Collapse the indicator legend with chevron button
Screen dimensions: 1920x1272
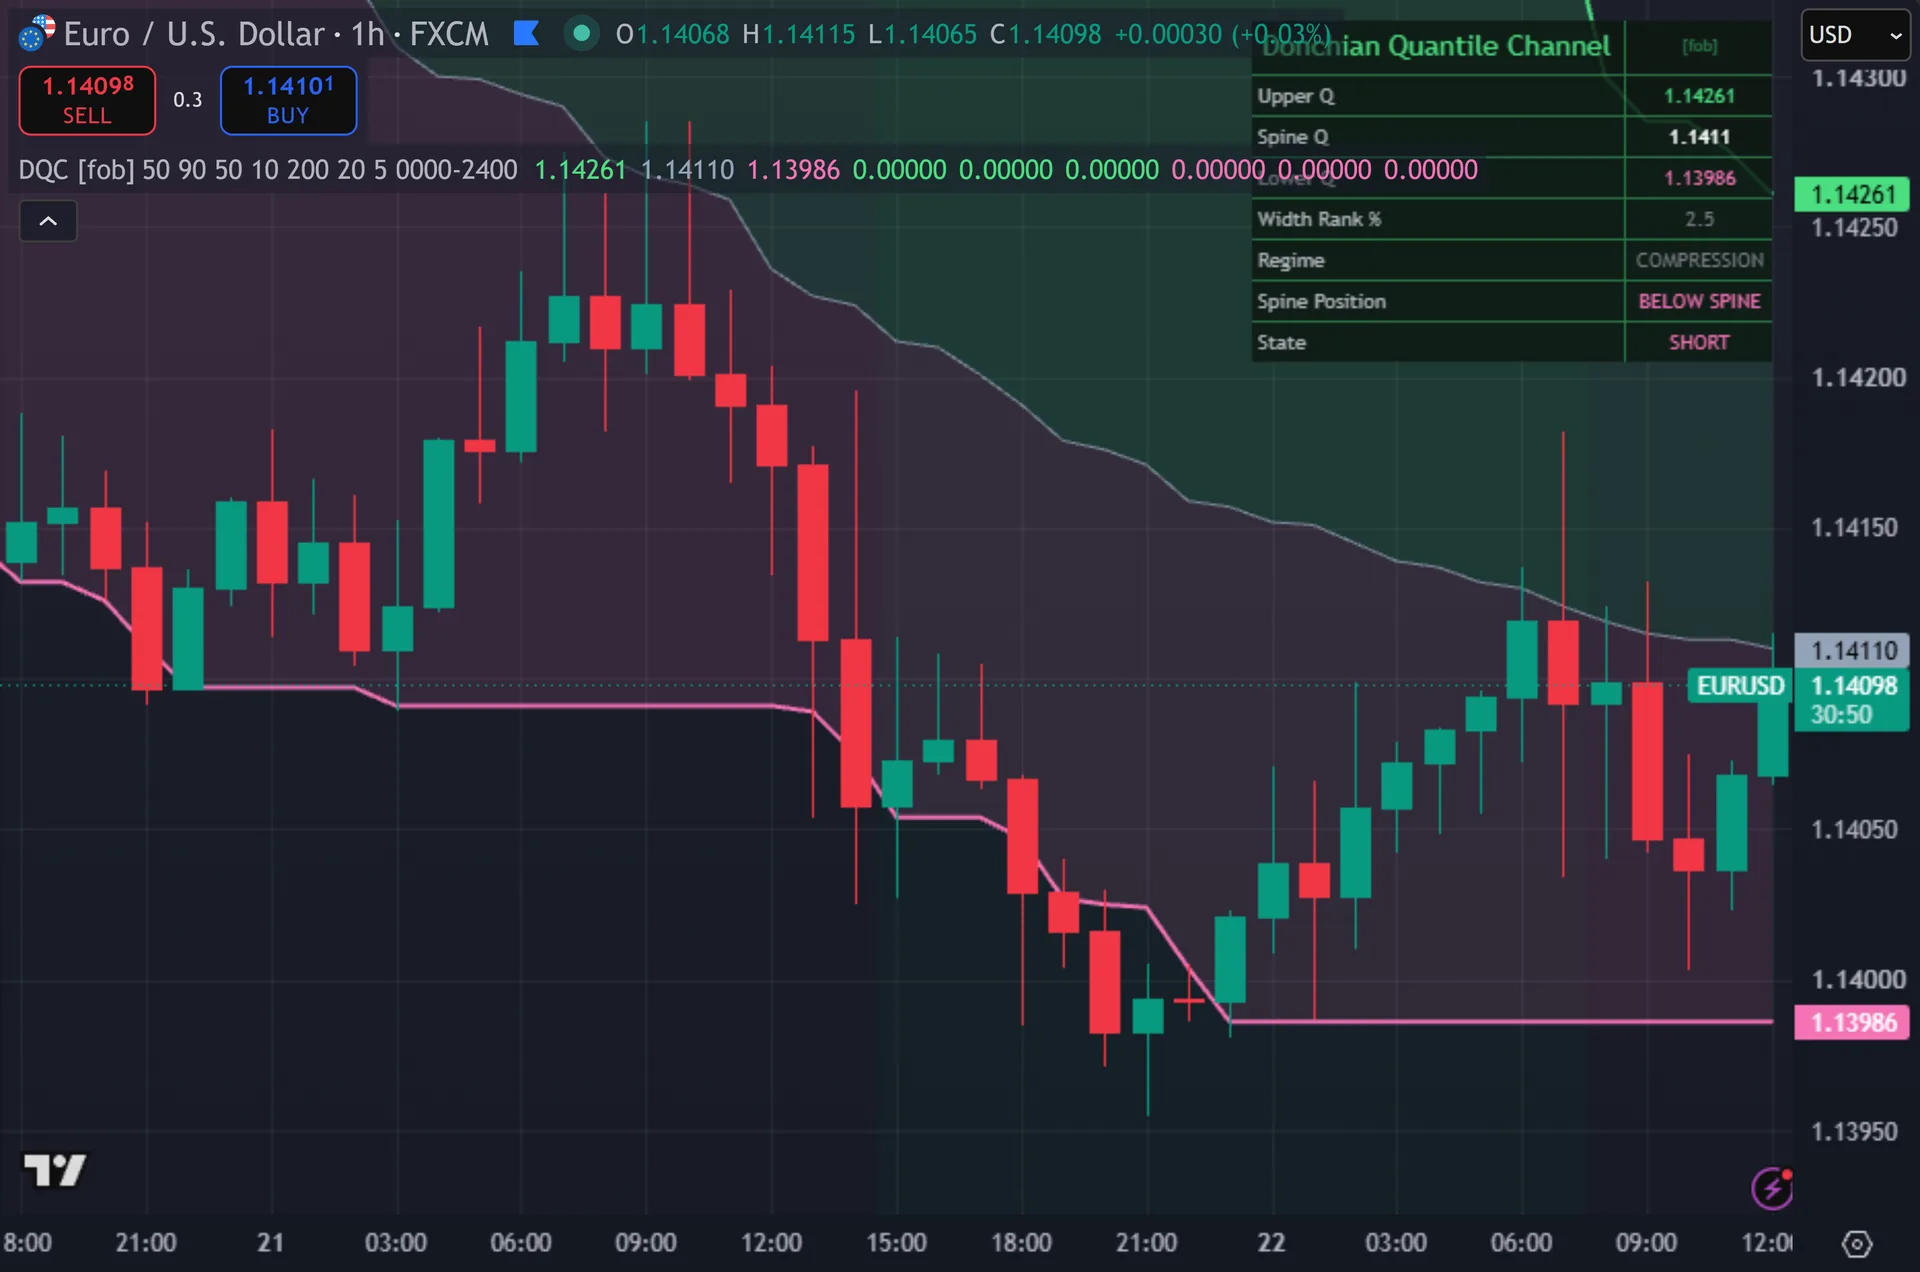pos(48,221)
